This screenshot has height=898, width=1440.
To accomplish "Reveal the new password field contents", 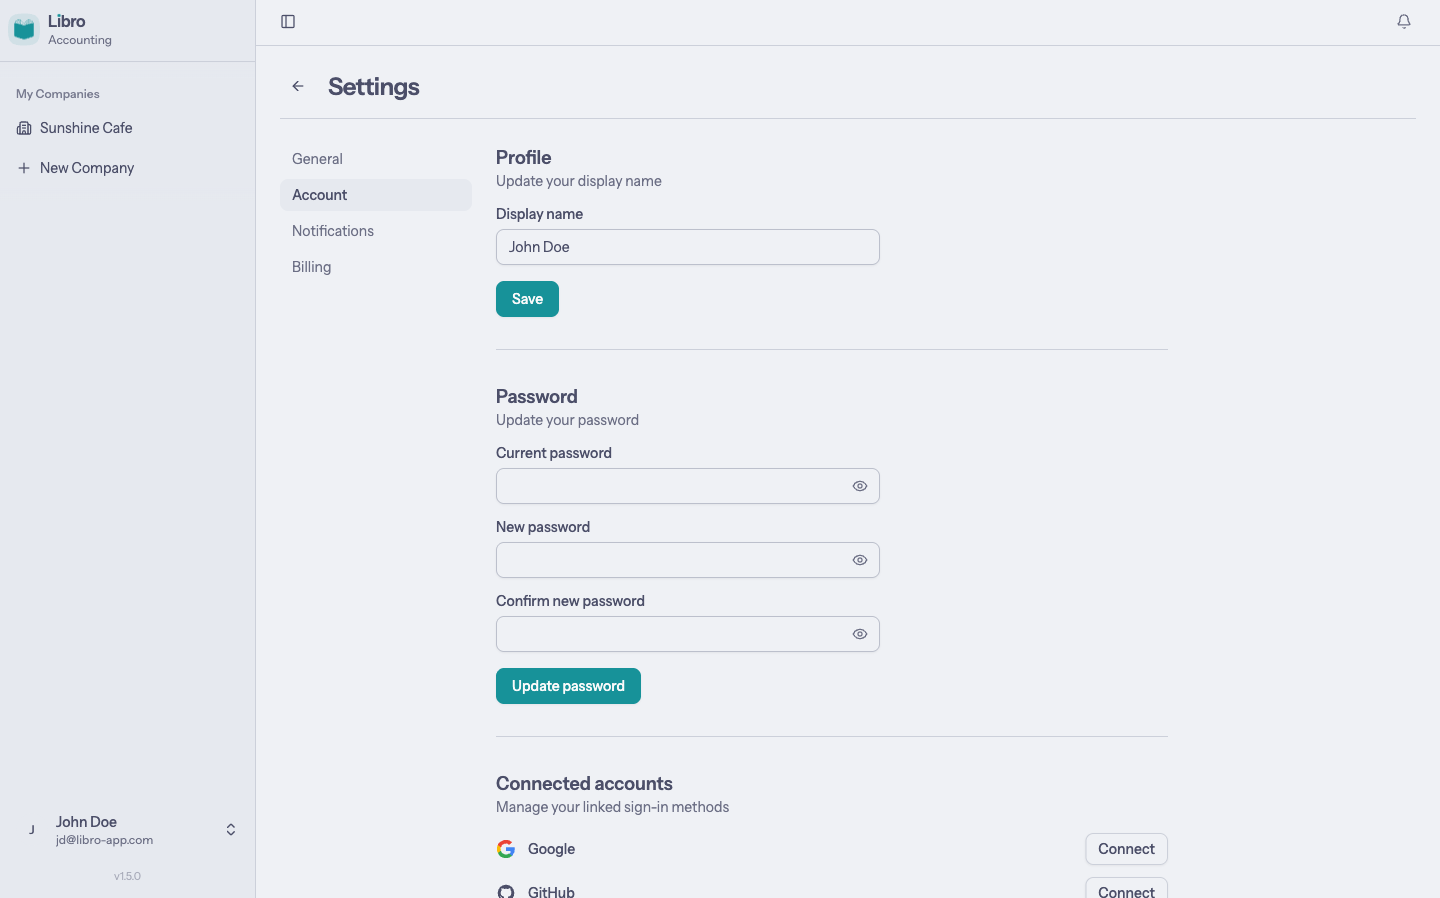I will tap(859, 560).
